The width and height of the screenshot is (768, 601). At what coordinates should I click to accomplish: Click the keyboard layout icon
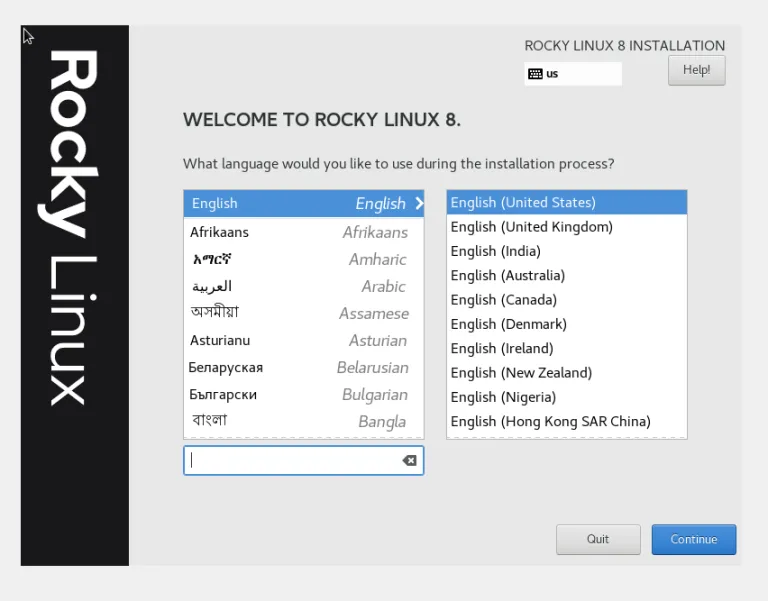535,74
